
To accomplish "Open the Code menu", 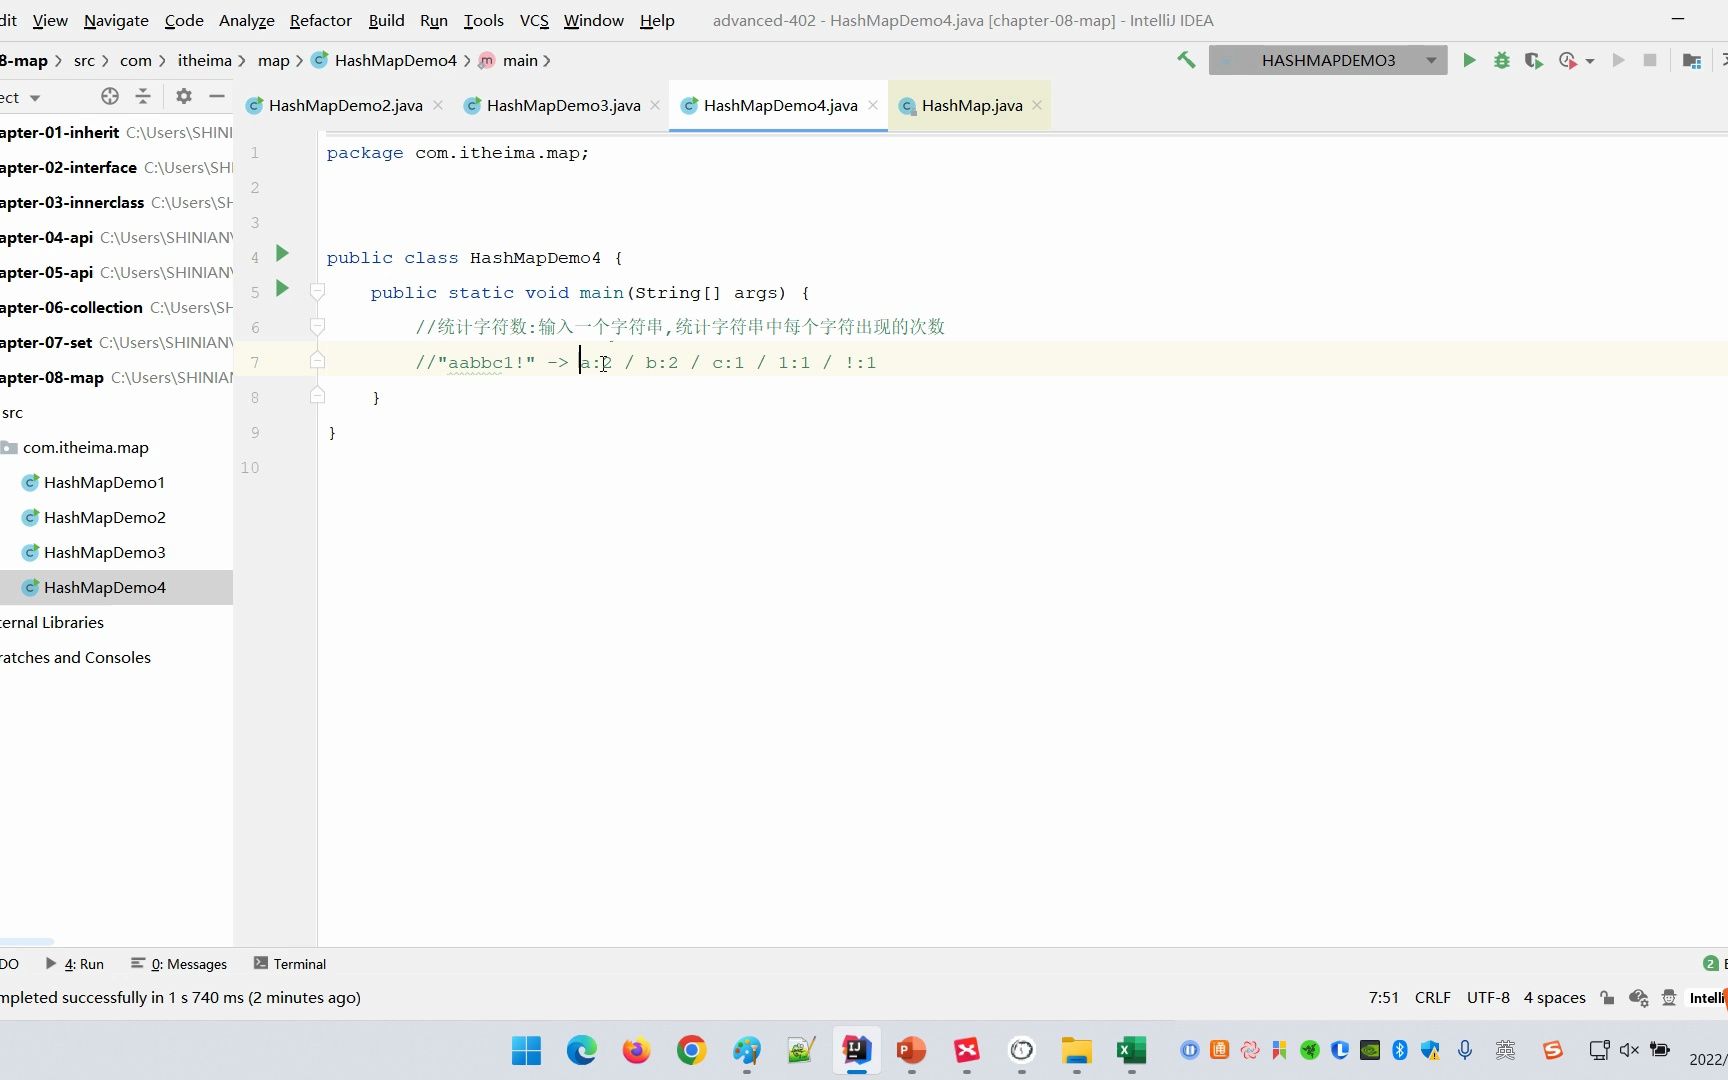I will (184, 20).
